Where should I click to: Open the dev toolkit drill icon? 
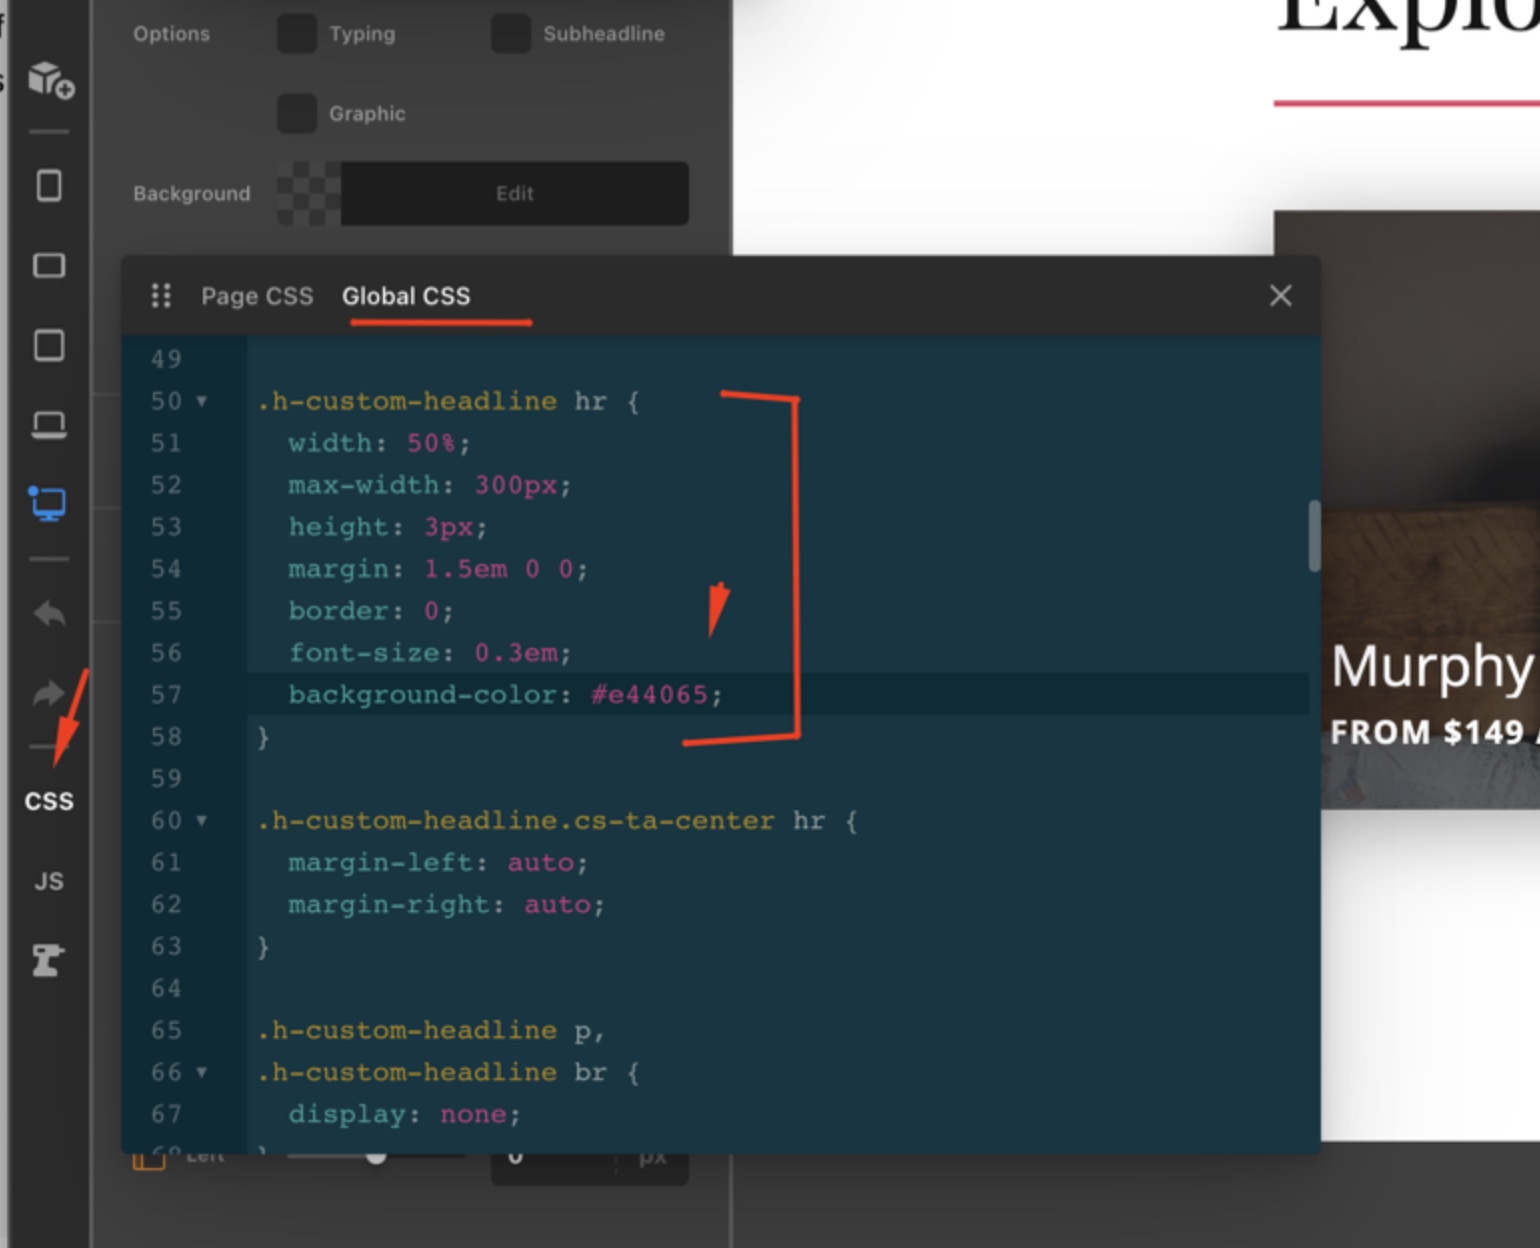coord(48,960)
